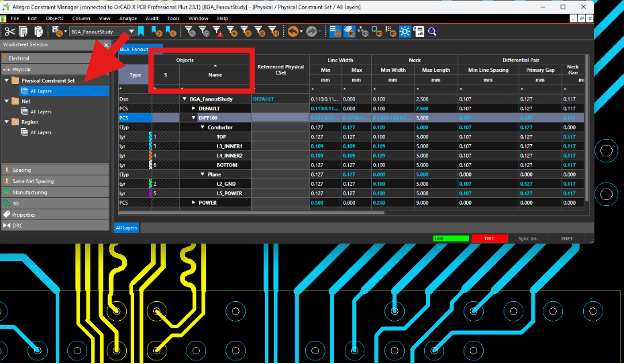Open the Audit menu

pos(152,19)
